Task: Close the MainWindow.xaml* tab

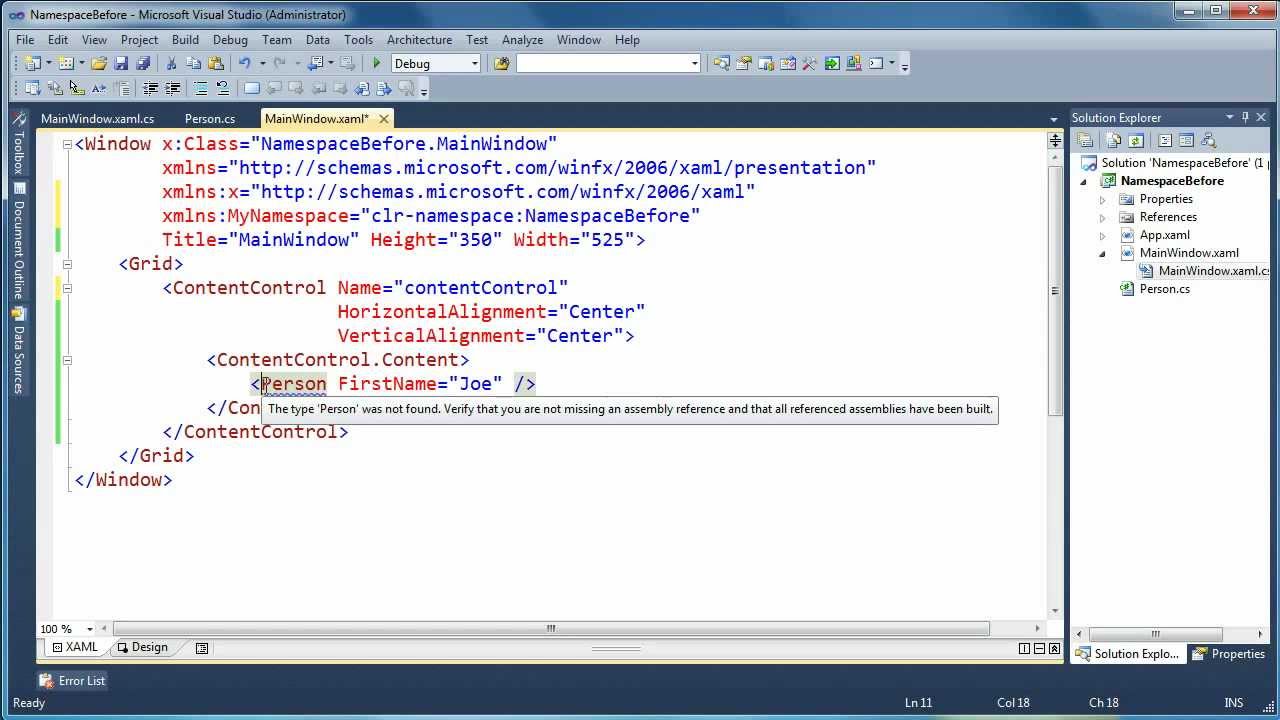Action: click(x=383, y=119)
